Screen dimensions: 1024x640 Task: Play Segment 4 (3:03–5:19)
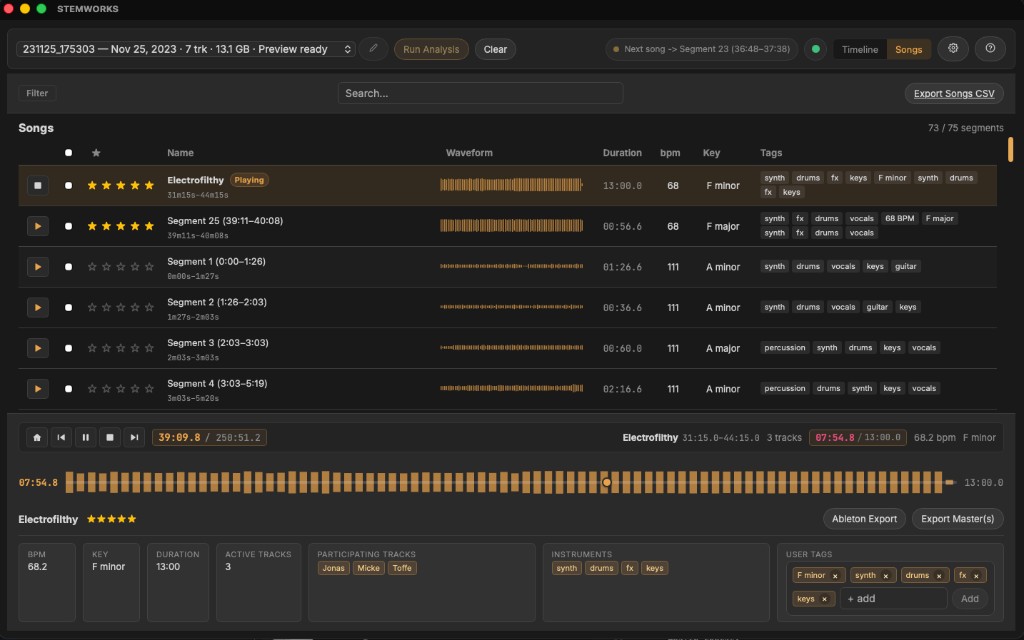[x=38, y=389]
